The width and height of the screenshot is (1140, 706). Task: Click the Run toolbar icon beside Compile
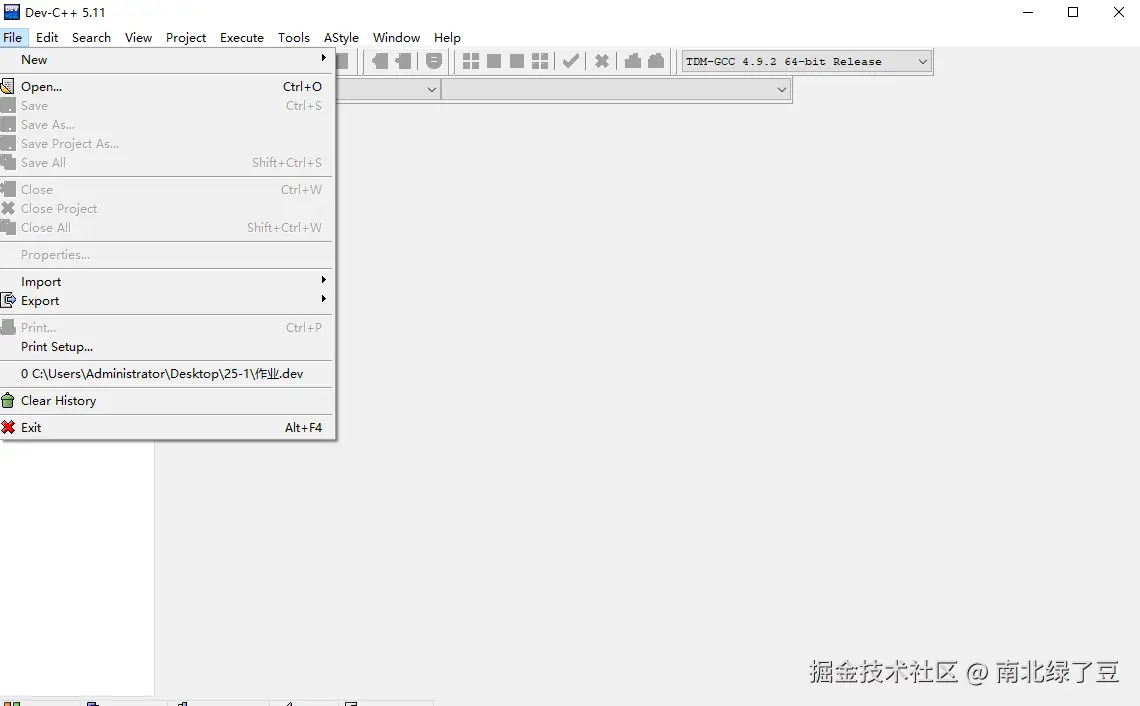pos(494,61)
